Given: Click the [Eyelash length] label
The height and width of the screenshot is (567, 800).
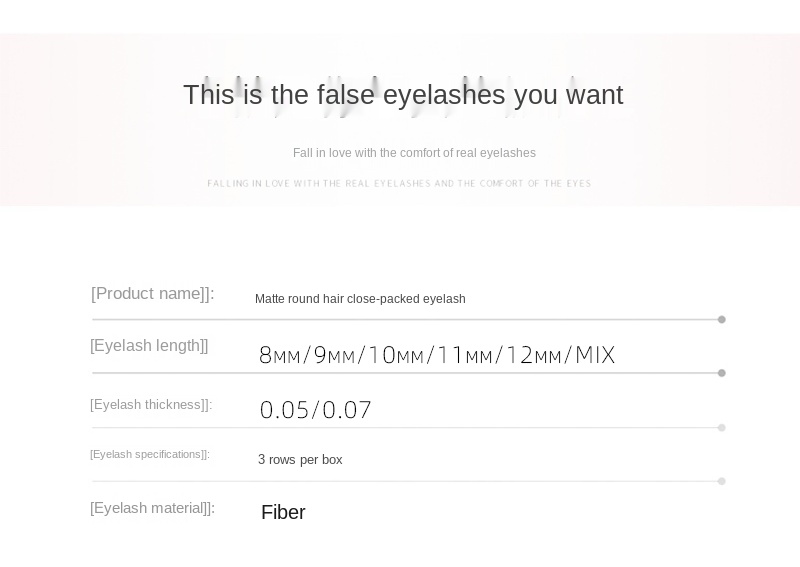Looking at the screenshot, I should (x=149, y=346).
